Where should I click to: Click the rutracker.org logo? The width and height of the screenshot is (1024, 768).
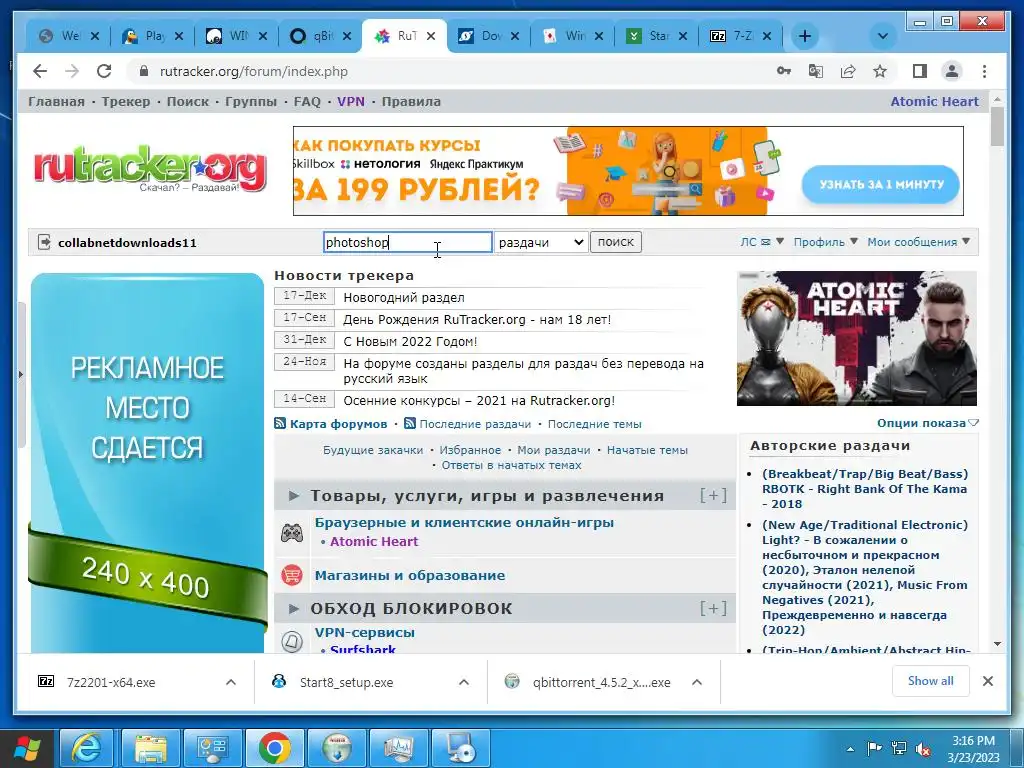[x=150, y=168]
